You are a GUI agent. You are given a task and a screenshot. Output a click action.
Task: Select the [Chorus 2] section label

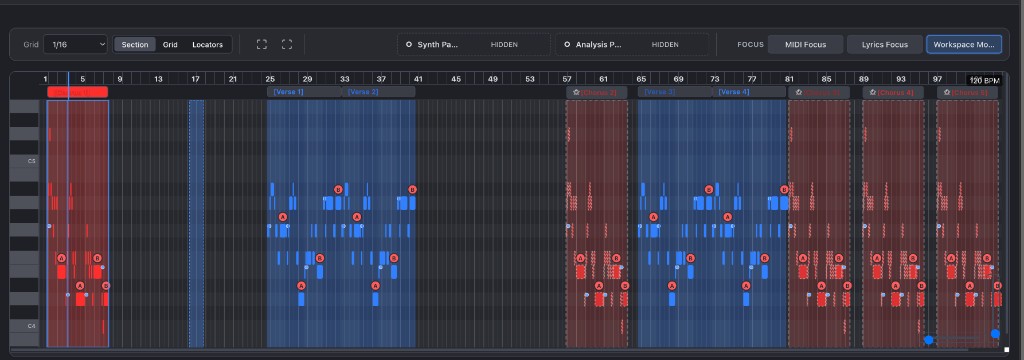pyautogui.click(x=597, y=92)
